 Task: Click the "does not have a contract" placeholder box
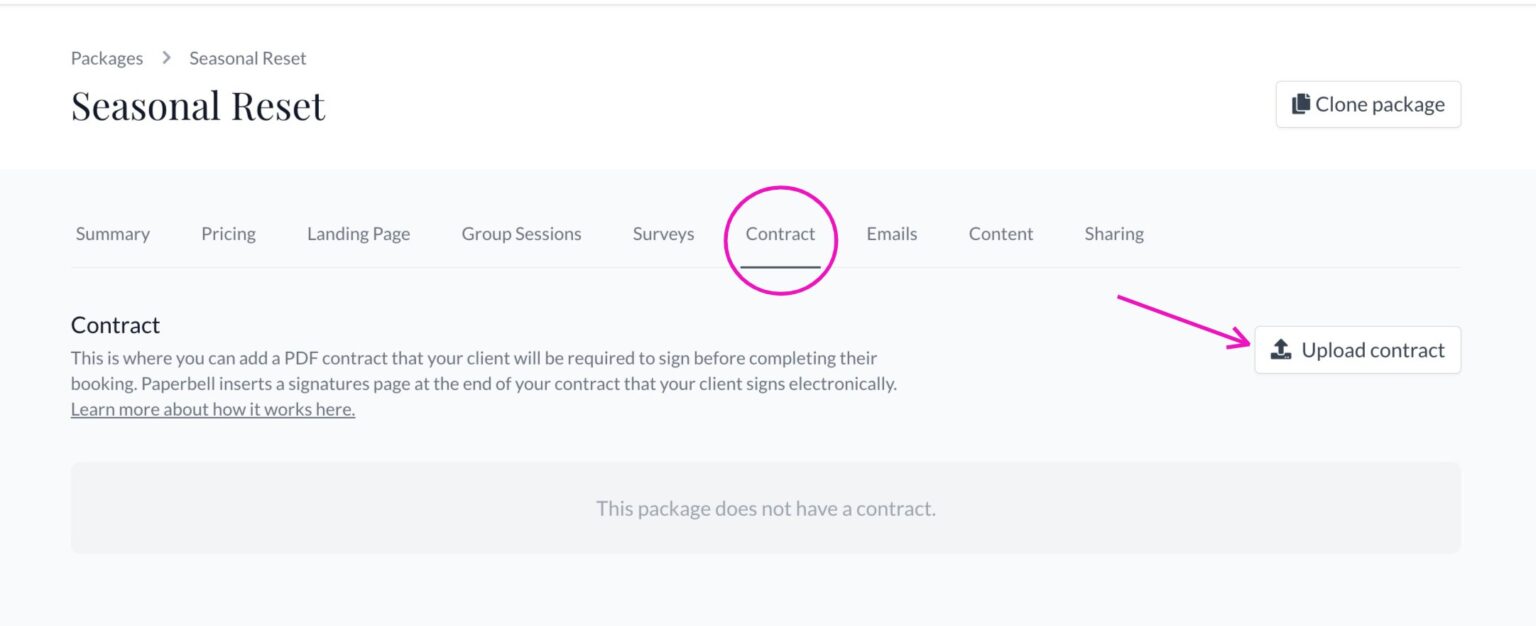[x=766, y=508]
